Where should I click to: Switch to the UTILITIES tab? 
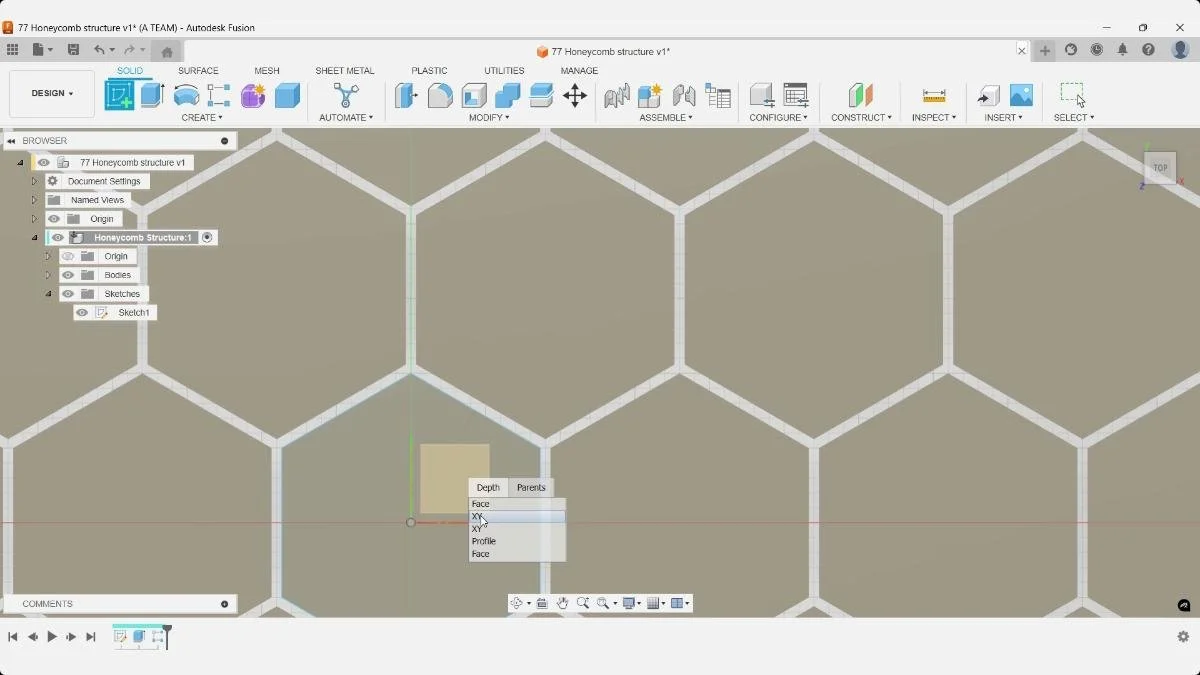(x=504, y=71)
